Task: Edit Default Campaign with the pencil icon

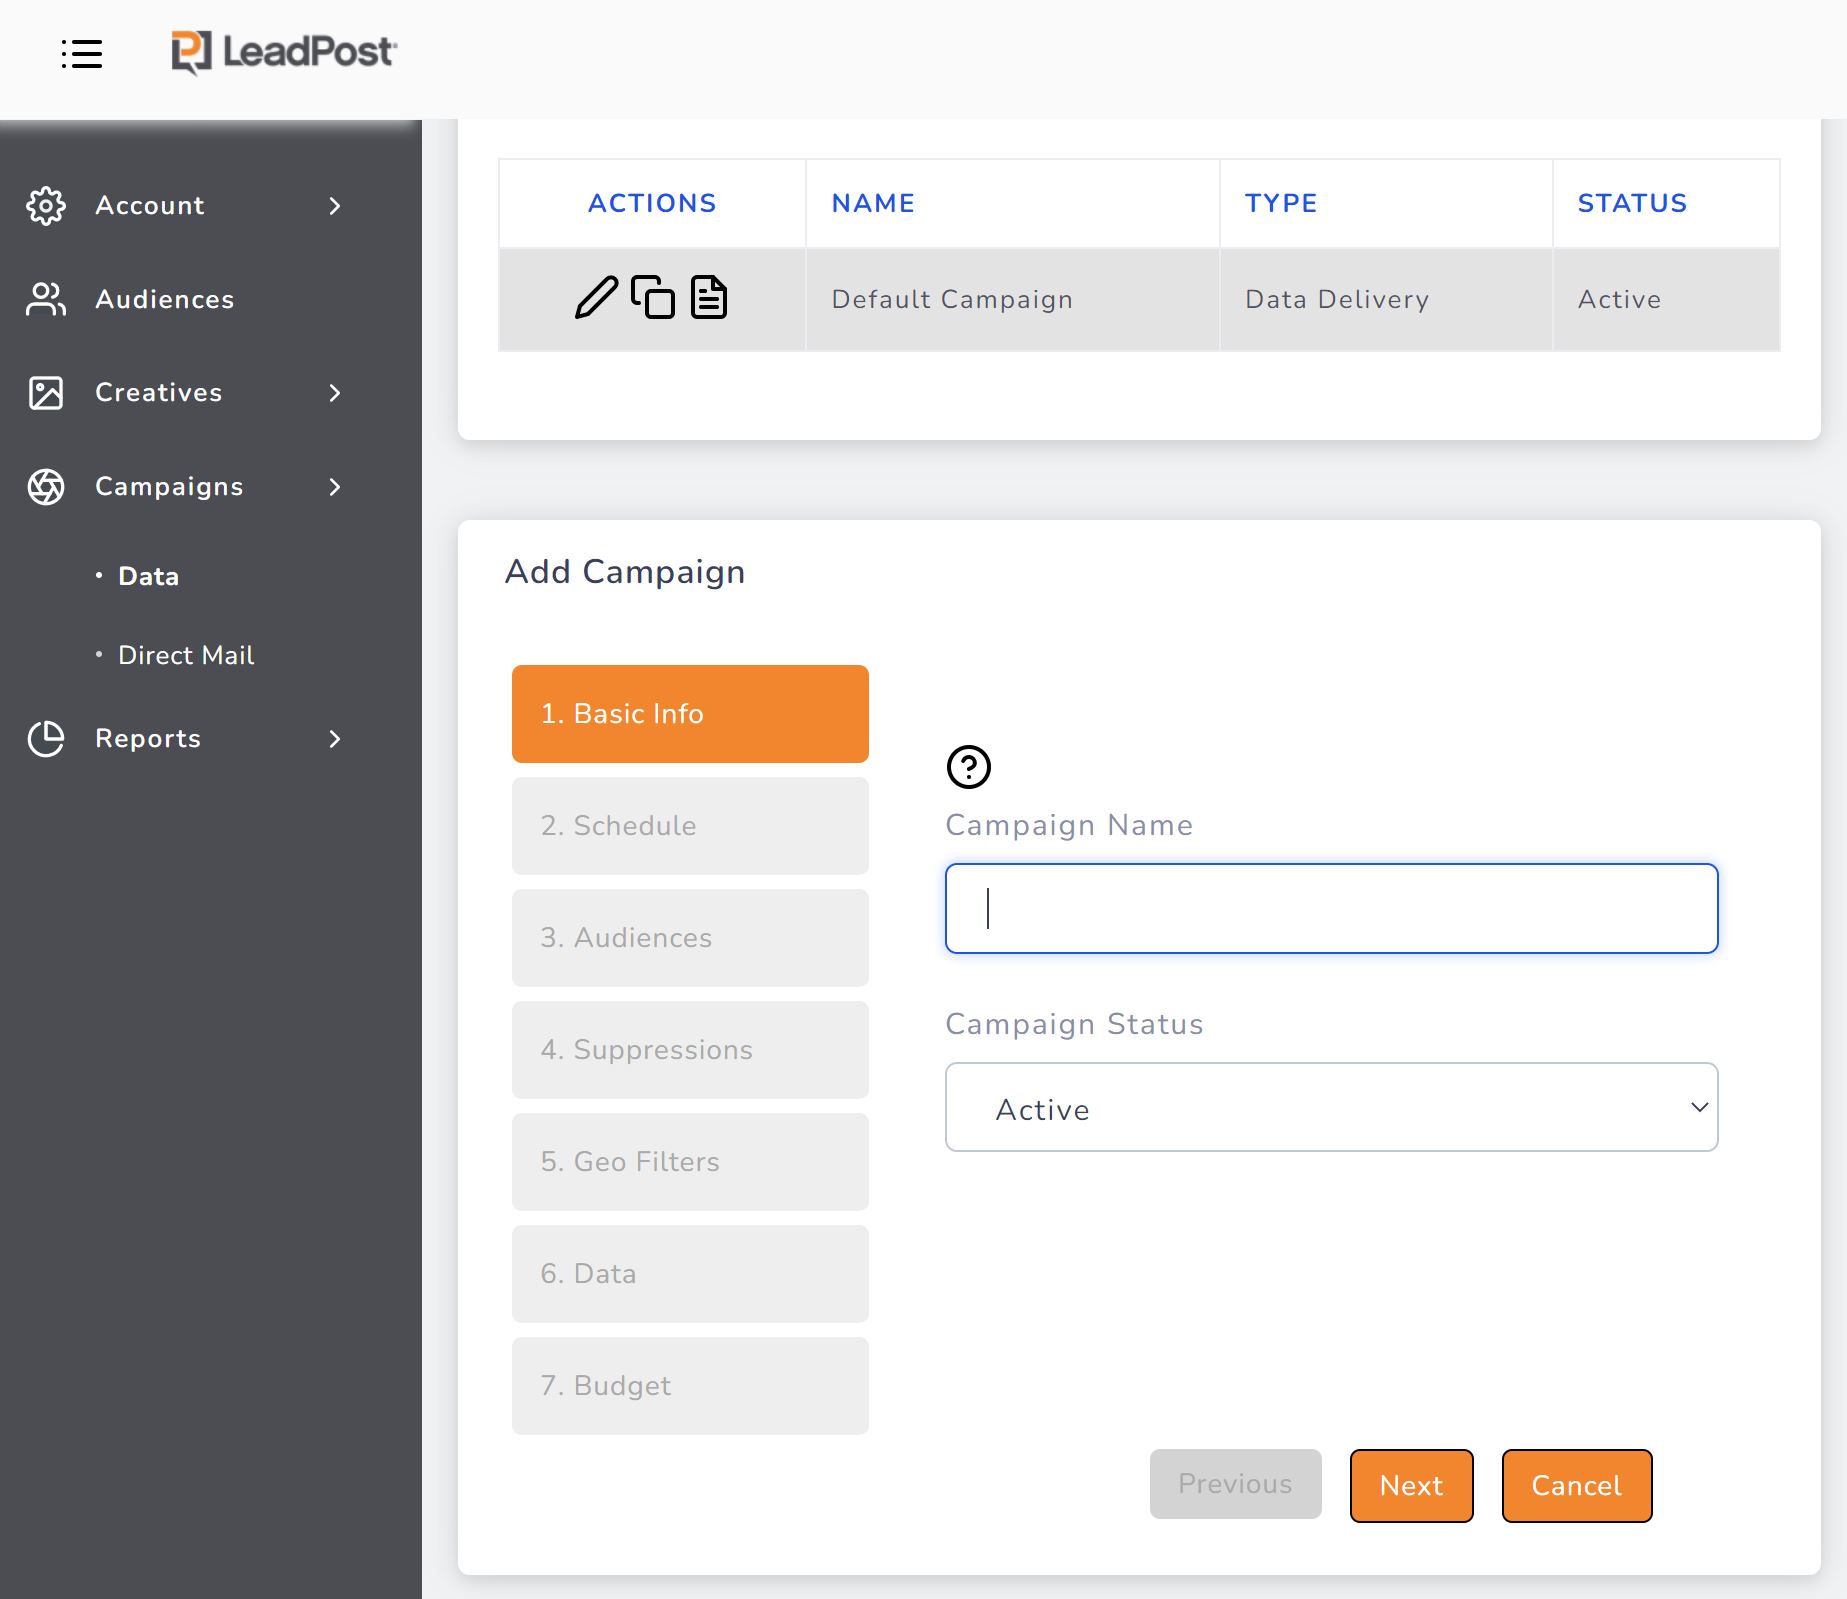Action: [x=595, y=297]
